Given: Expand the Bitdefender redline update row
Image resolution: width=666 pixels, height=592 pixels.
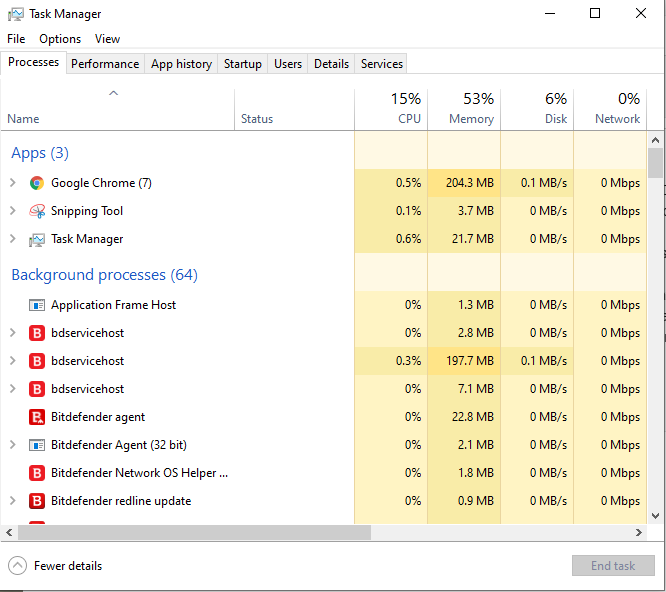Looking at the screenshot, I should [13, 501].
